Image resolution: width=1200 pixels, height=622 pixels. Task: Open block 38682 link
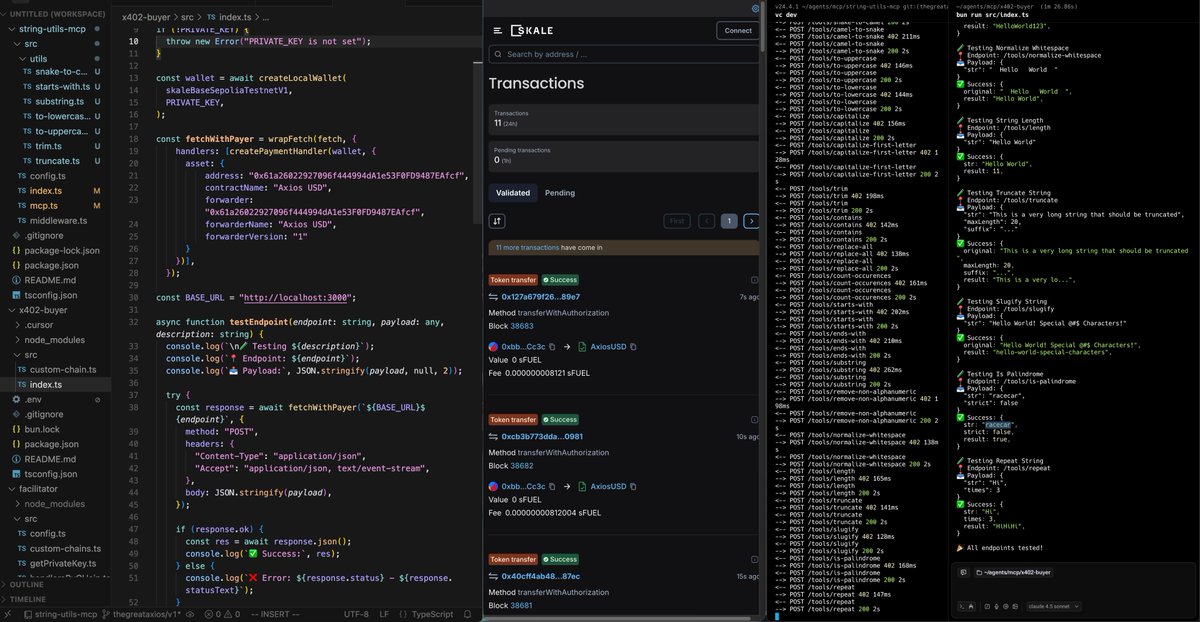[521, 466]
